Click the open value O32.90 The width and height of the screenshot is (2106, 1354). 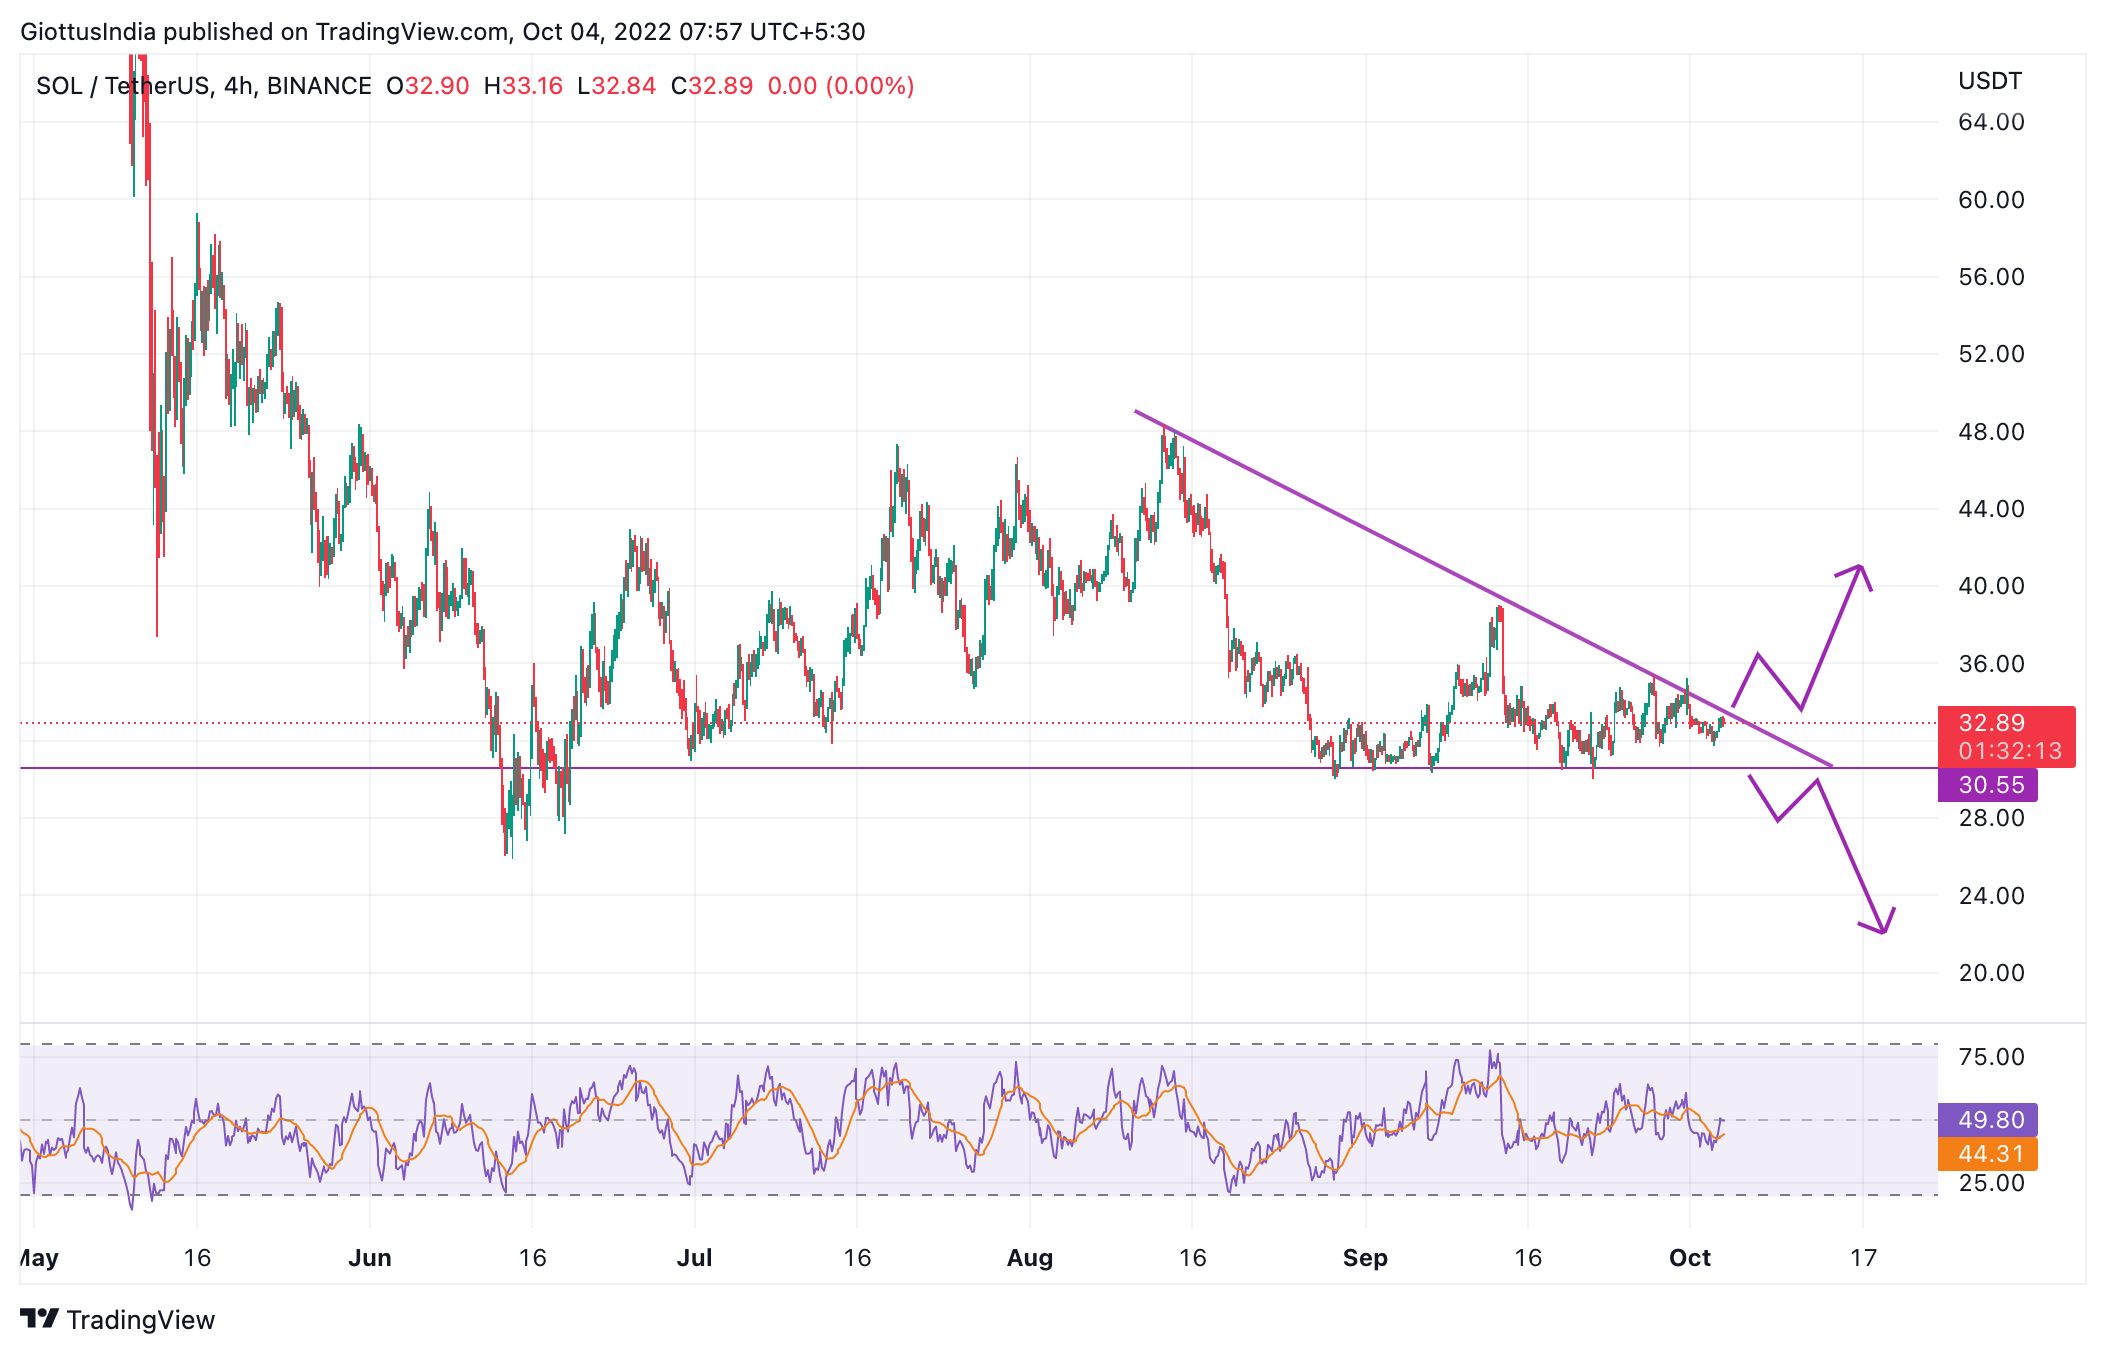(x=428, y=86)
